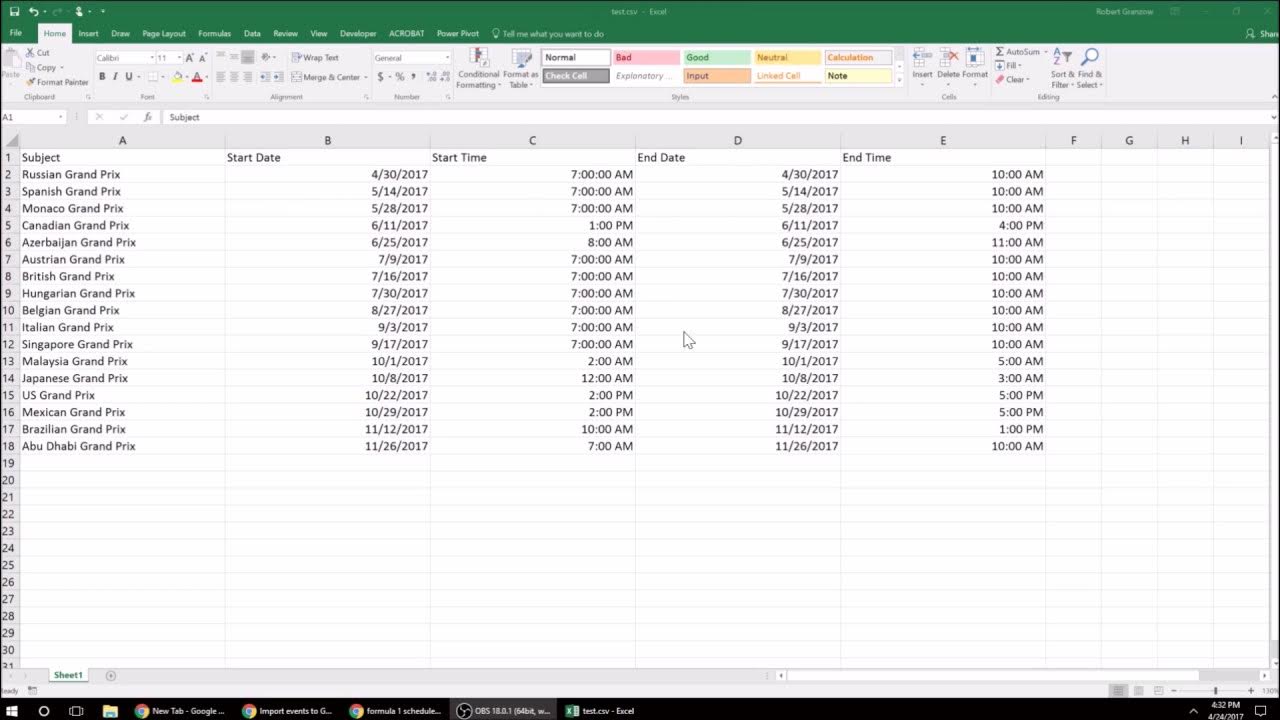Click the Percent Style icon
Image resolution: width=1280 pixels, height=720 pixels.
coord(400,77)
